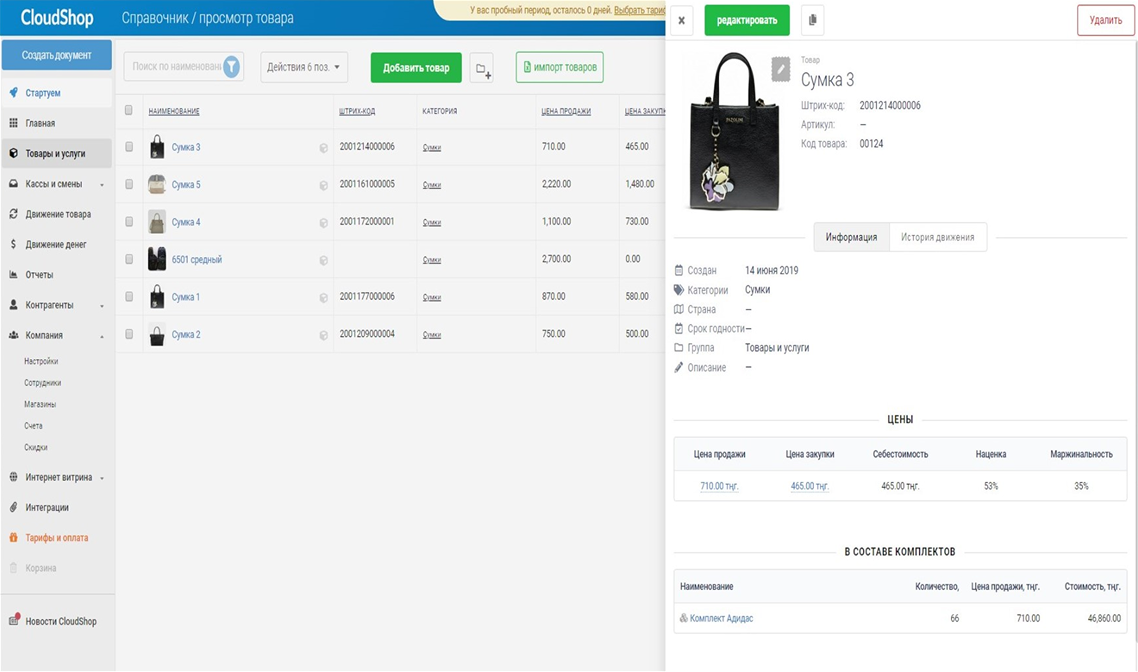The image size is (1138, 672).
Task: Click the pencil icon beside product image
Action: coord(781,68)
